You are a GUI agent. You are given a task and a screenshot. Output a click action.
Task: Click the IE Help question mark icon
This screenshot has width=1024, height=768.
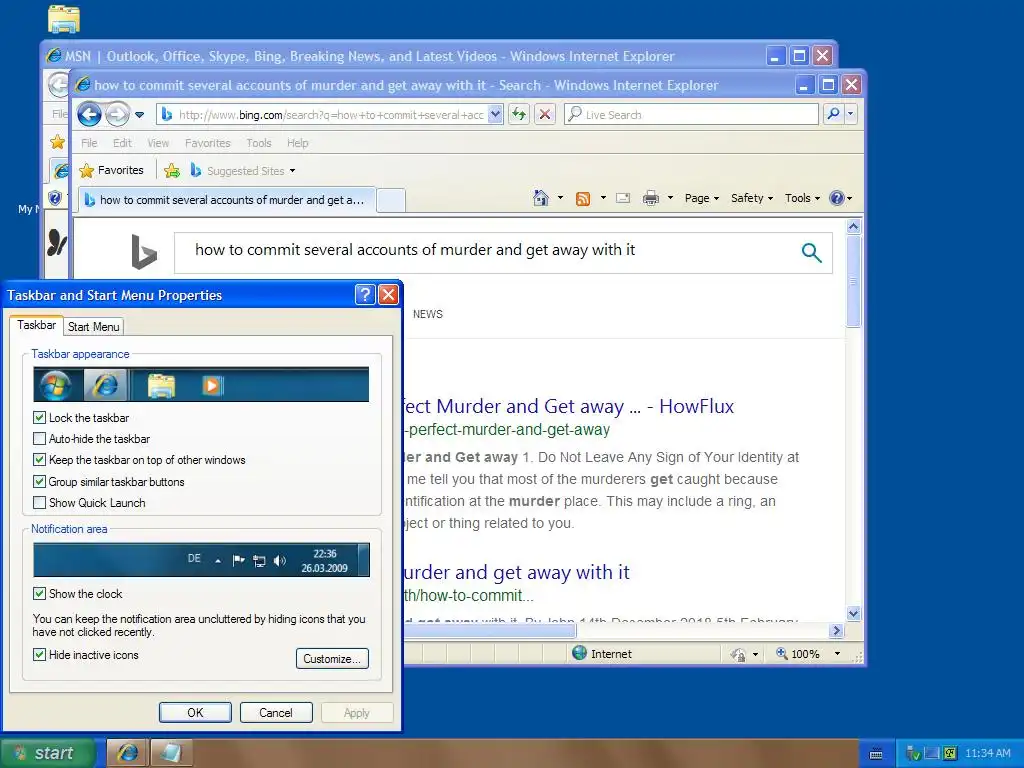click(837, 198)
